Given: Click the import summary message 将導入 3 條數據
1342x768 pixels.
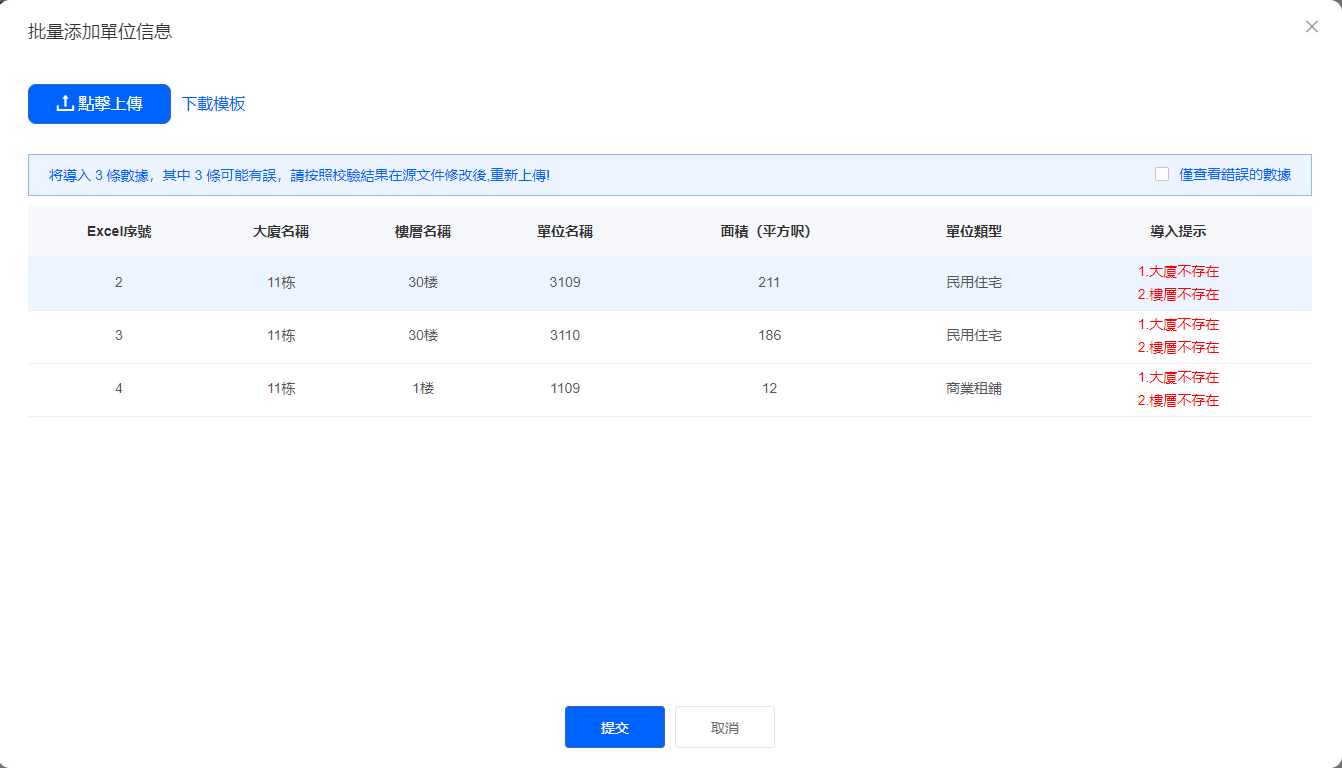Looking at the screenshot, I should tap(299, 175).
